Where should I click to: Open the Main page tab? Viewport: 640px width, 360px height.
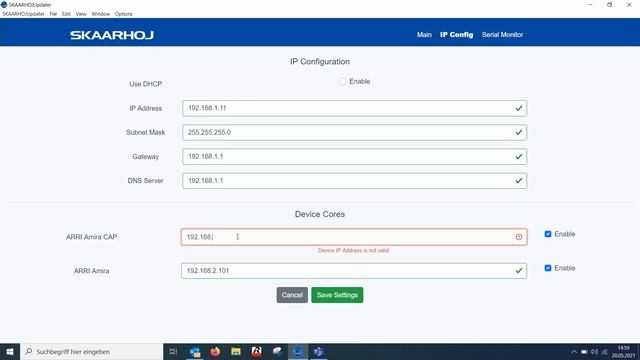[x=424, y=35]
